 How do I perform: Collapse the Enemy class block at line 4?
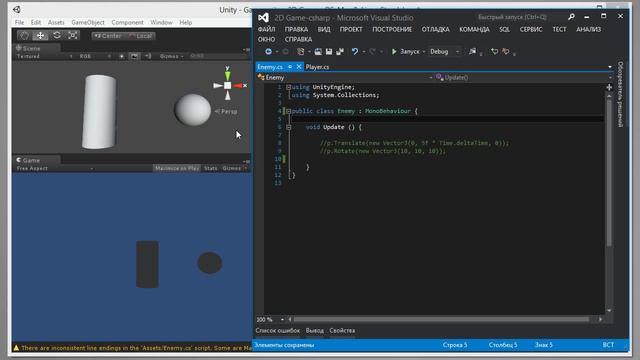pyautogui.click(x=289, y=111)
